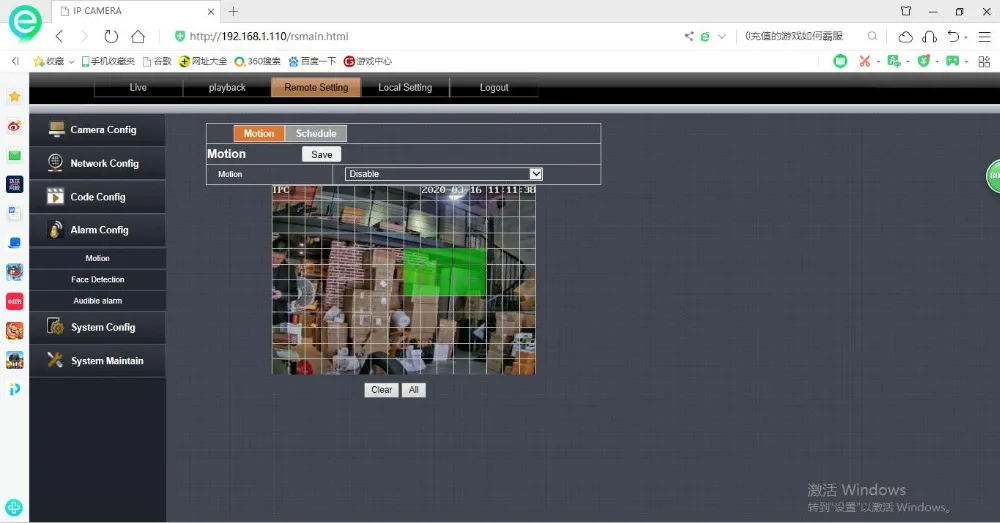The image size is (1000, 523).
Task: Click the browser forward arrow
Action: [x=84, y=36]
